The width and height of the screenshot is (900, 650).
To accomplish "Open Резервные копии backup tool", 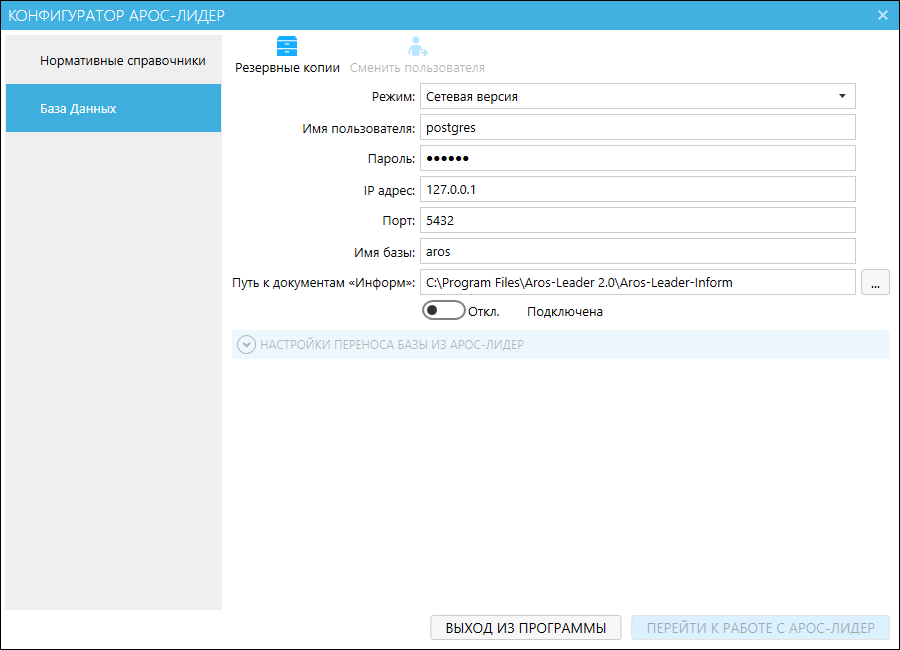I will pyautogui.click(x=287, y=55).
